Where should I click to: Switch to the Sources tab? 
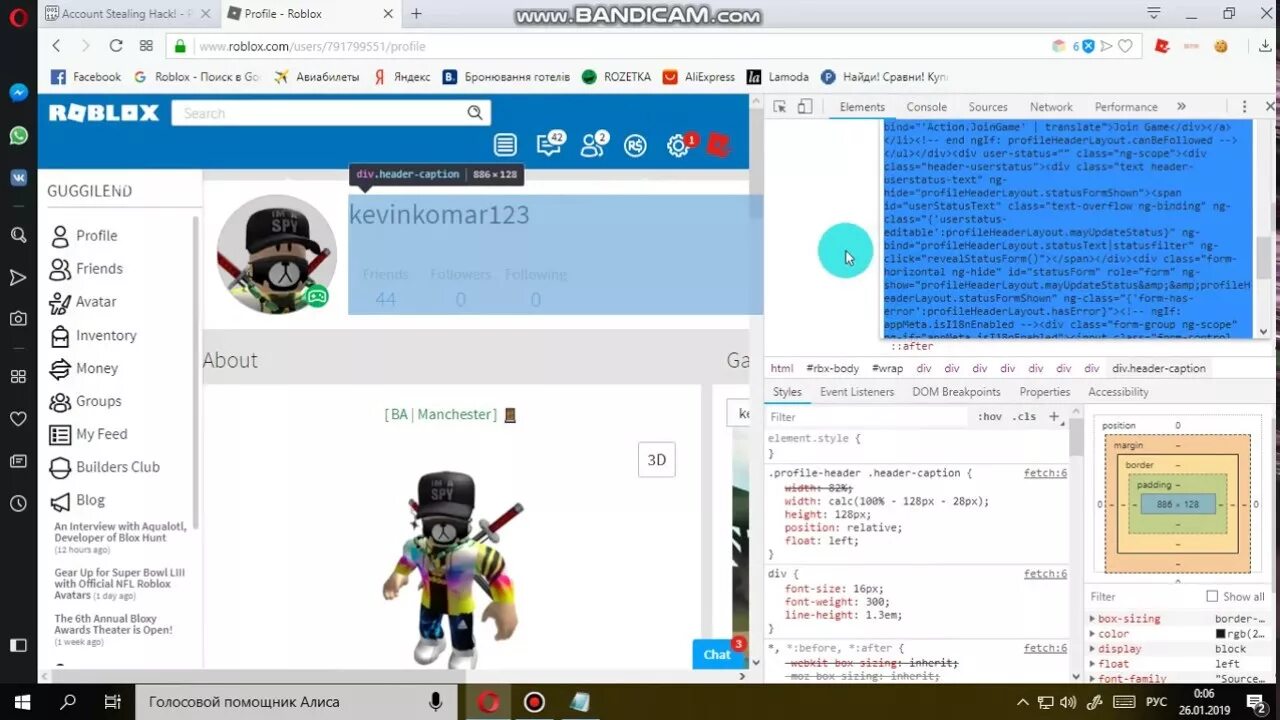point(988,107)
